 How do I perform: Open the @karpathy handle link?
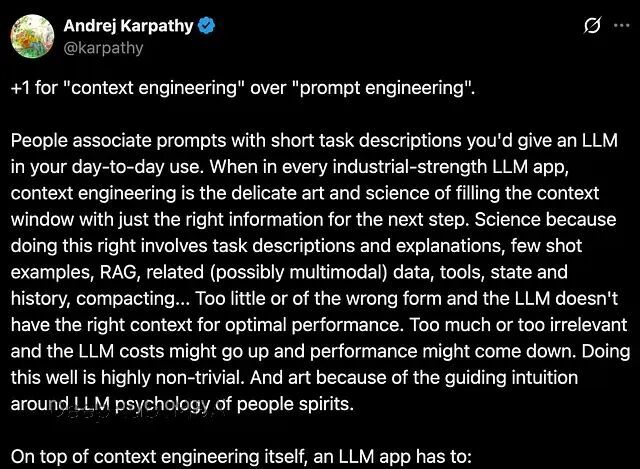[104, 47]
